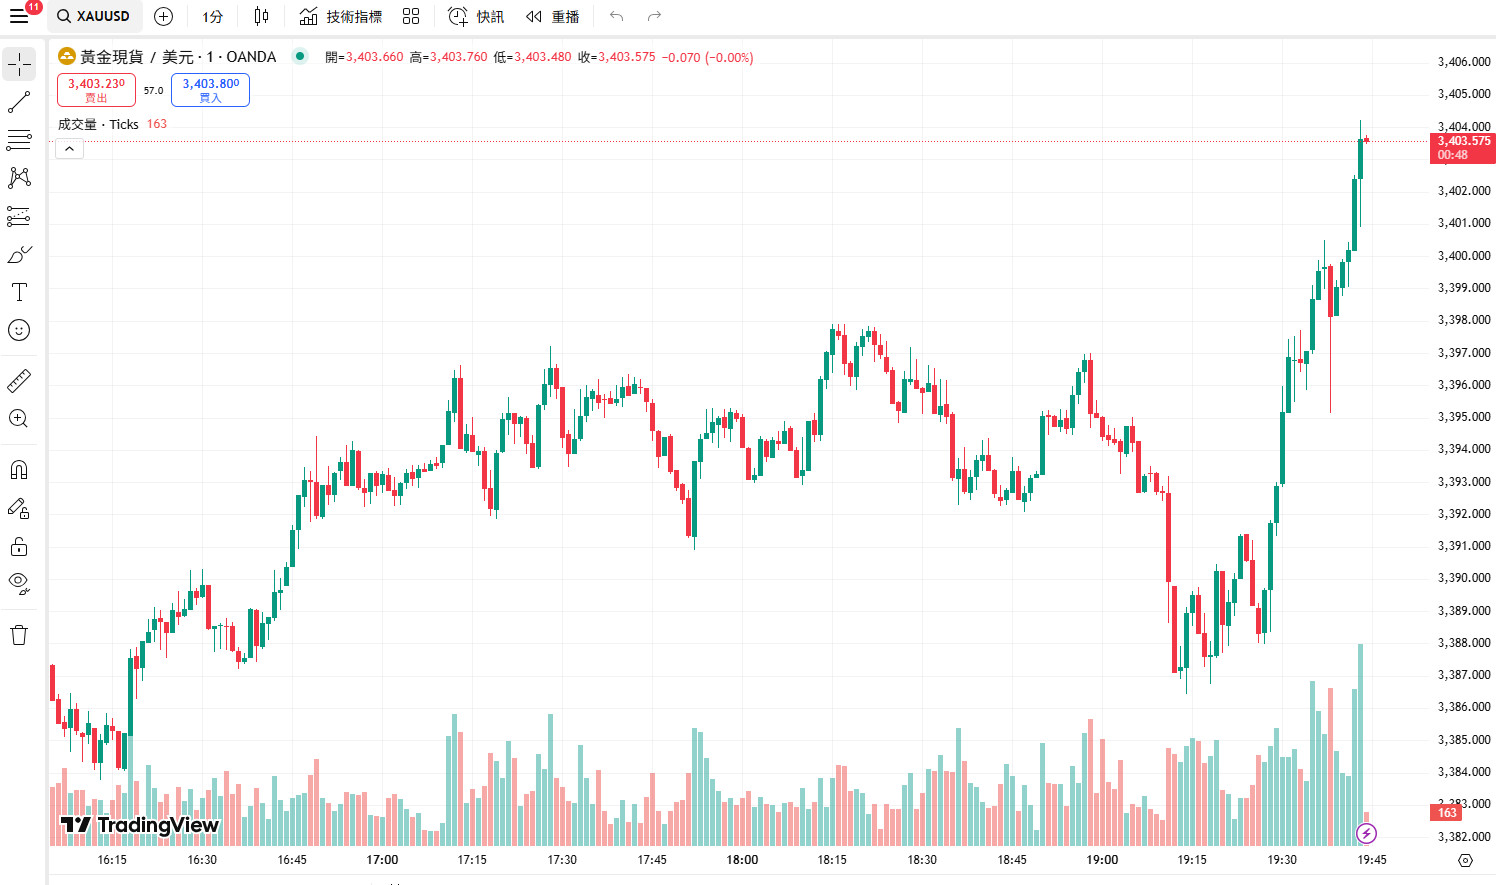The width and height of the screenshot is (1496, 885).
Task: Lock all drawing tools
Action: pyautogui.click(x=19, y=547)
